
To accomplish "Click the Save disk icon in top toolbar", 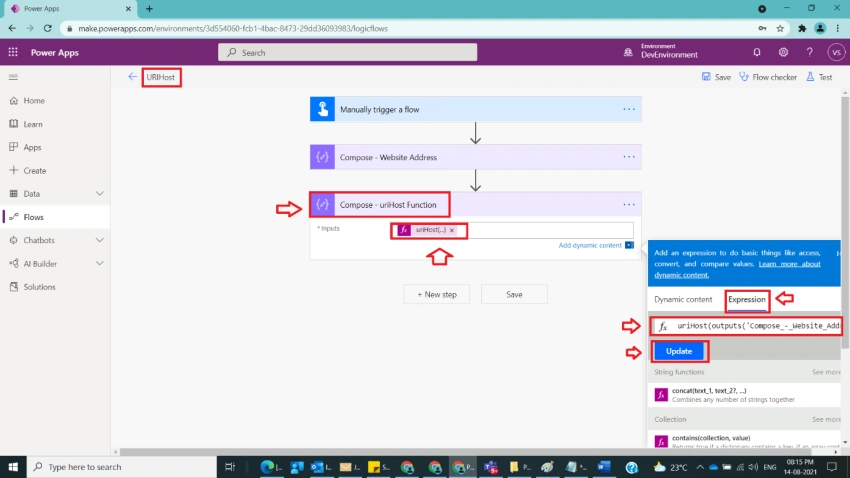I will pos(706,76).
